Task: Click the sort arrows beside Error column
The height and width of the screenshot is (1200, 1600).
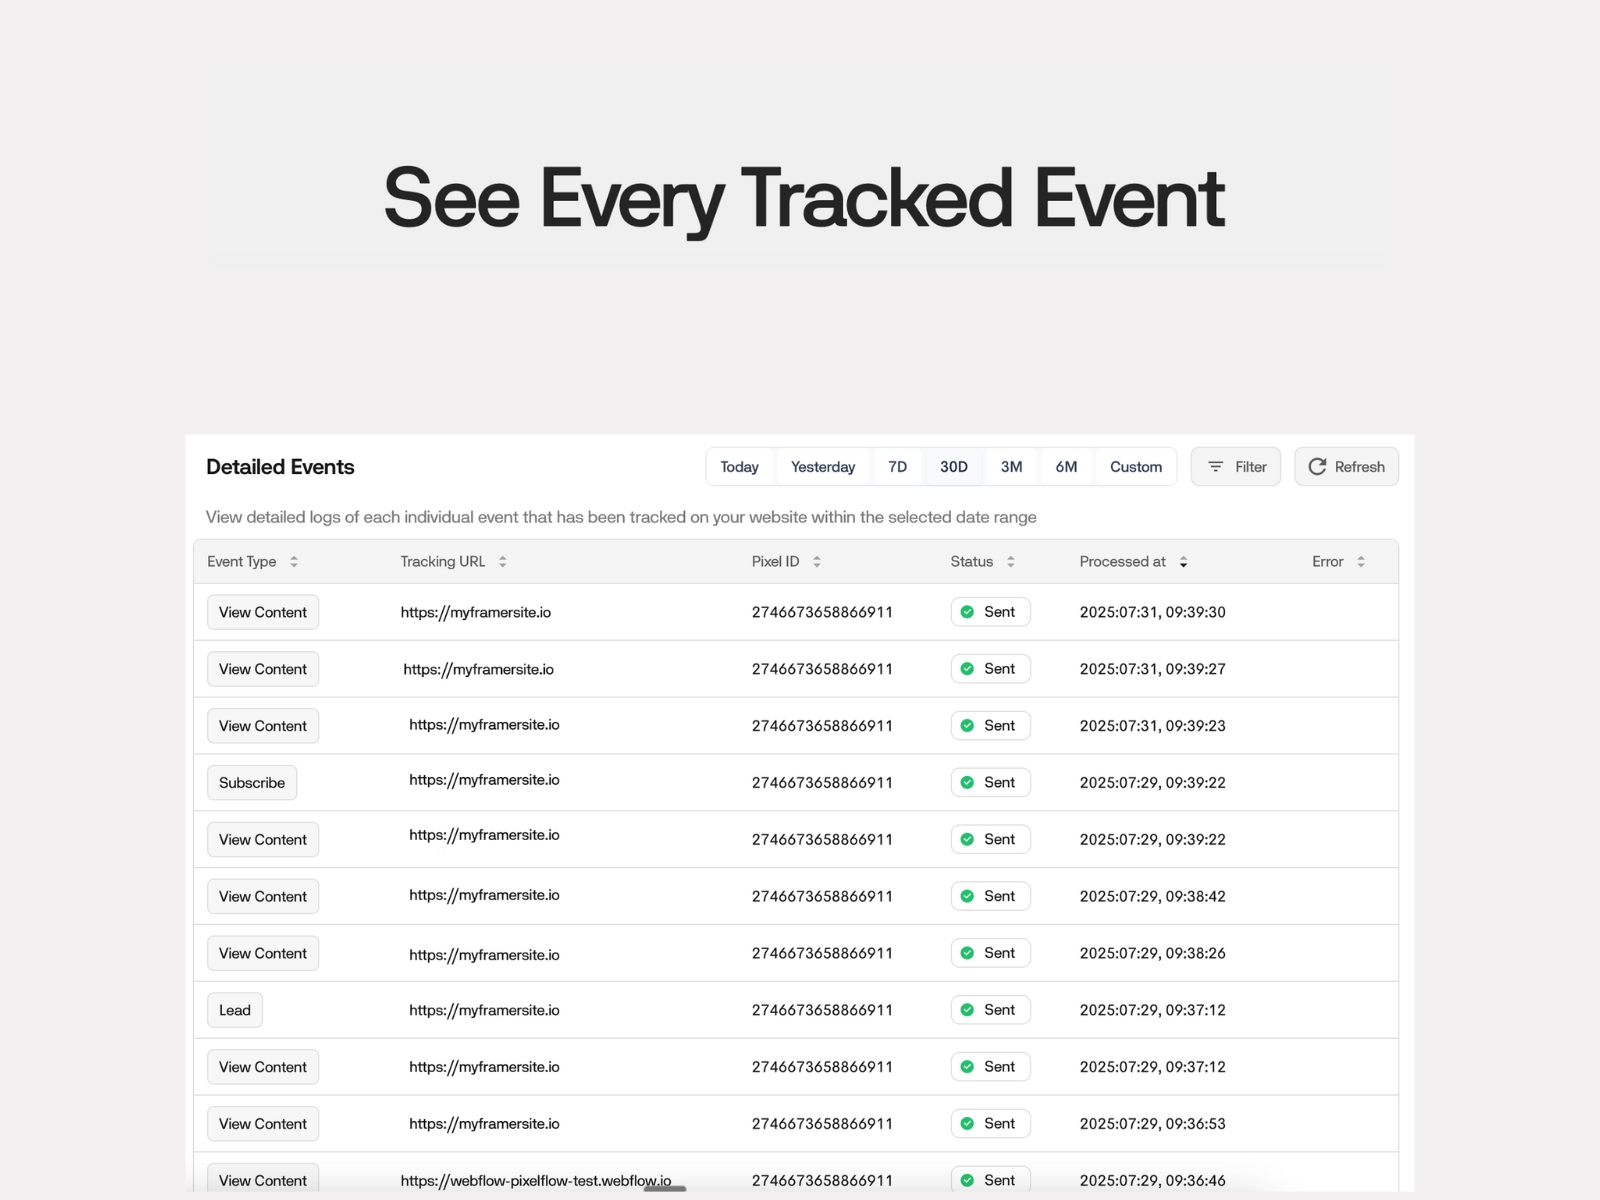Action: point(1362,561)
